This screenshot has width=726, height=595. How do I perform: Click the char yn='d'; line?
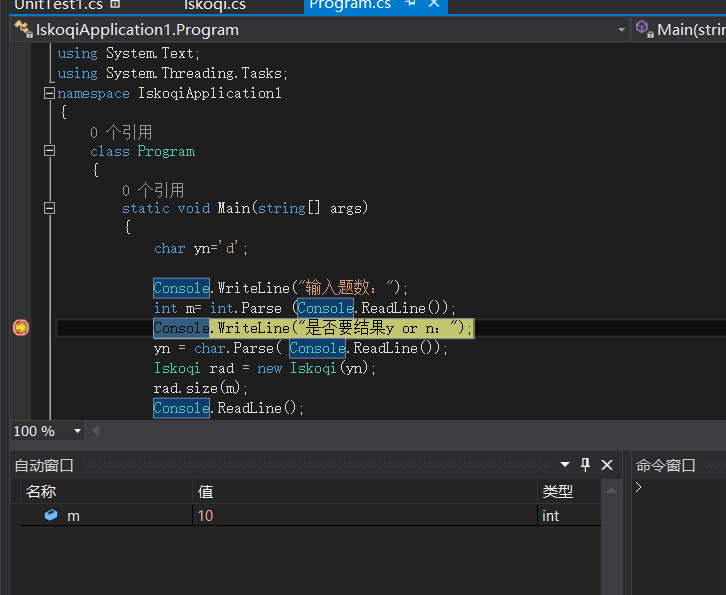pyautogui.click(x=201, y=248)
